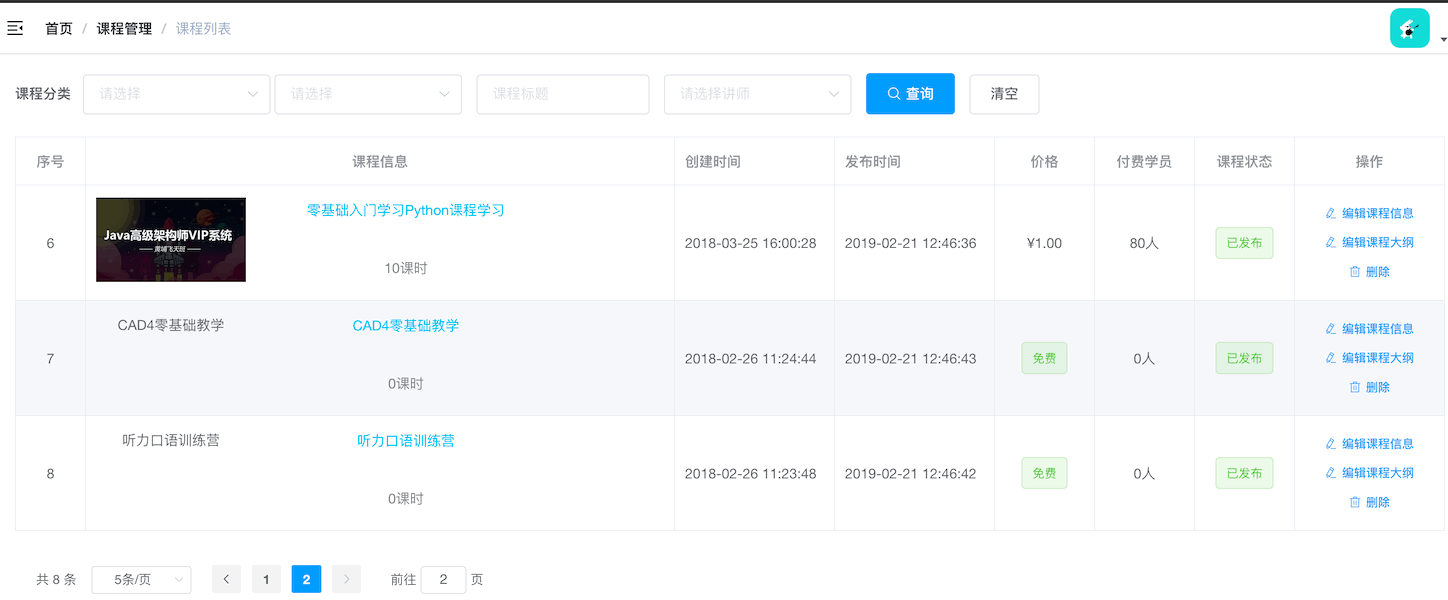Click grey CAD4零基础教学 image placeholder text

point(171,325)
